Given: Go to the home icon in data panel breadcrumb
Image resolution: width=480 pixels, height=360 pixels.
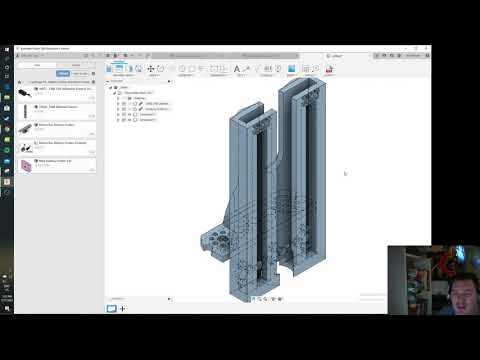Looking at the screenshot, I should click(20, 82).
